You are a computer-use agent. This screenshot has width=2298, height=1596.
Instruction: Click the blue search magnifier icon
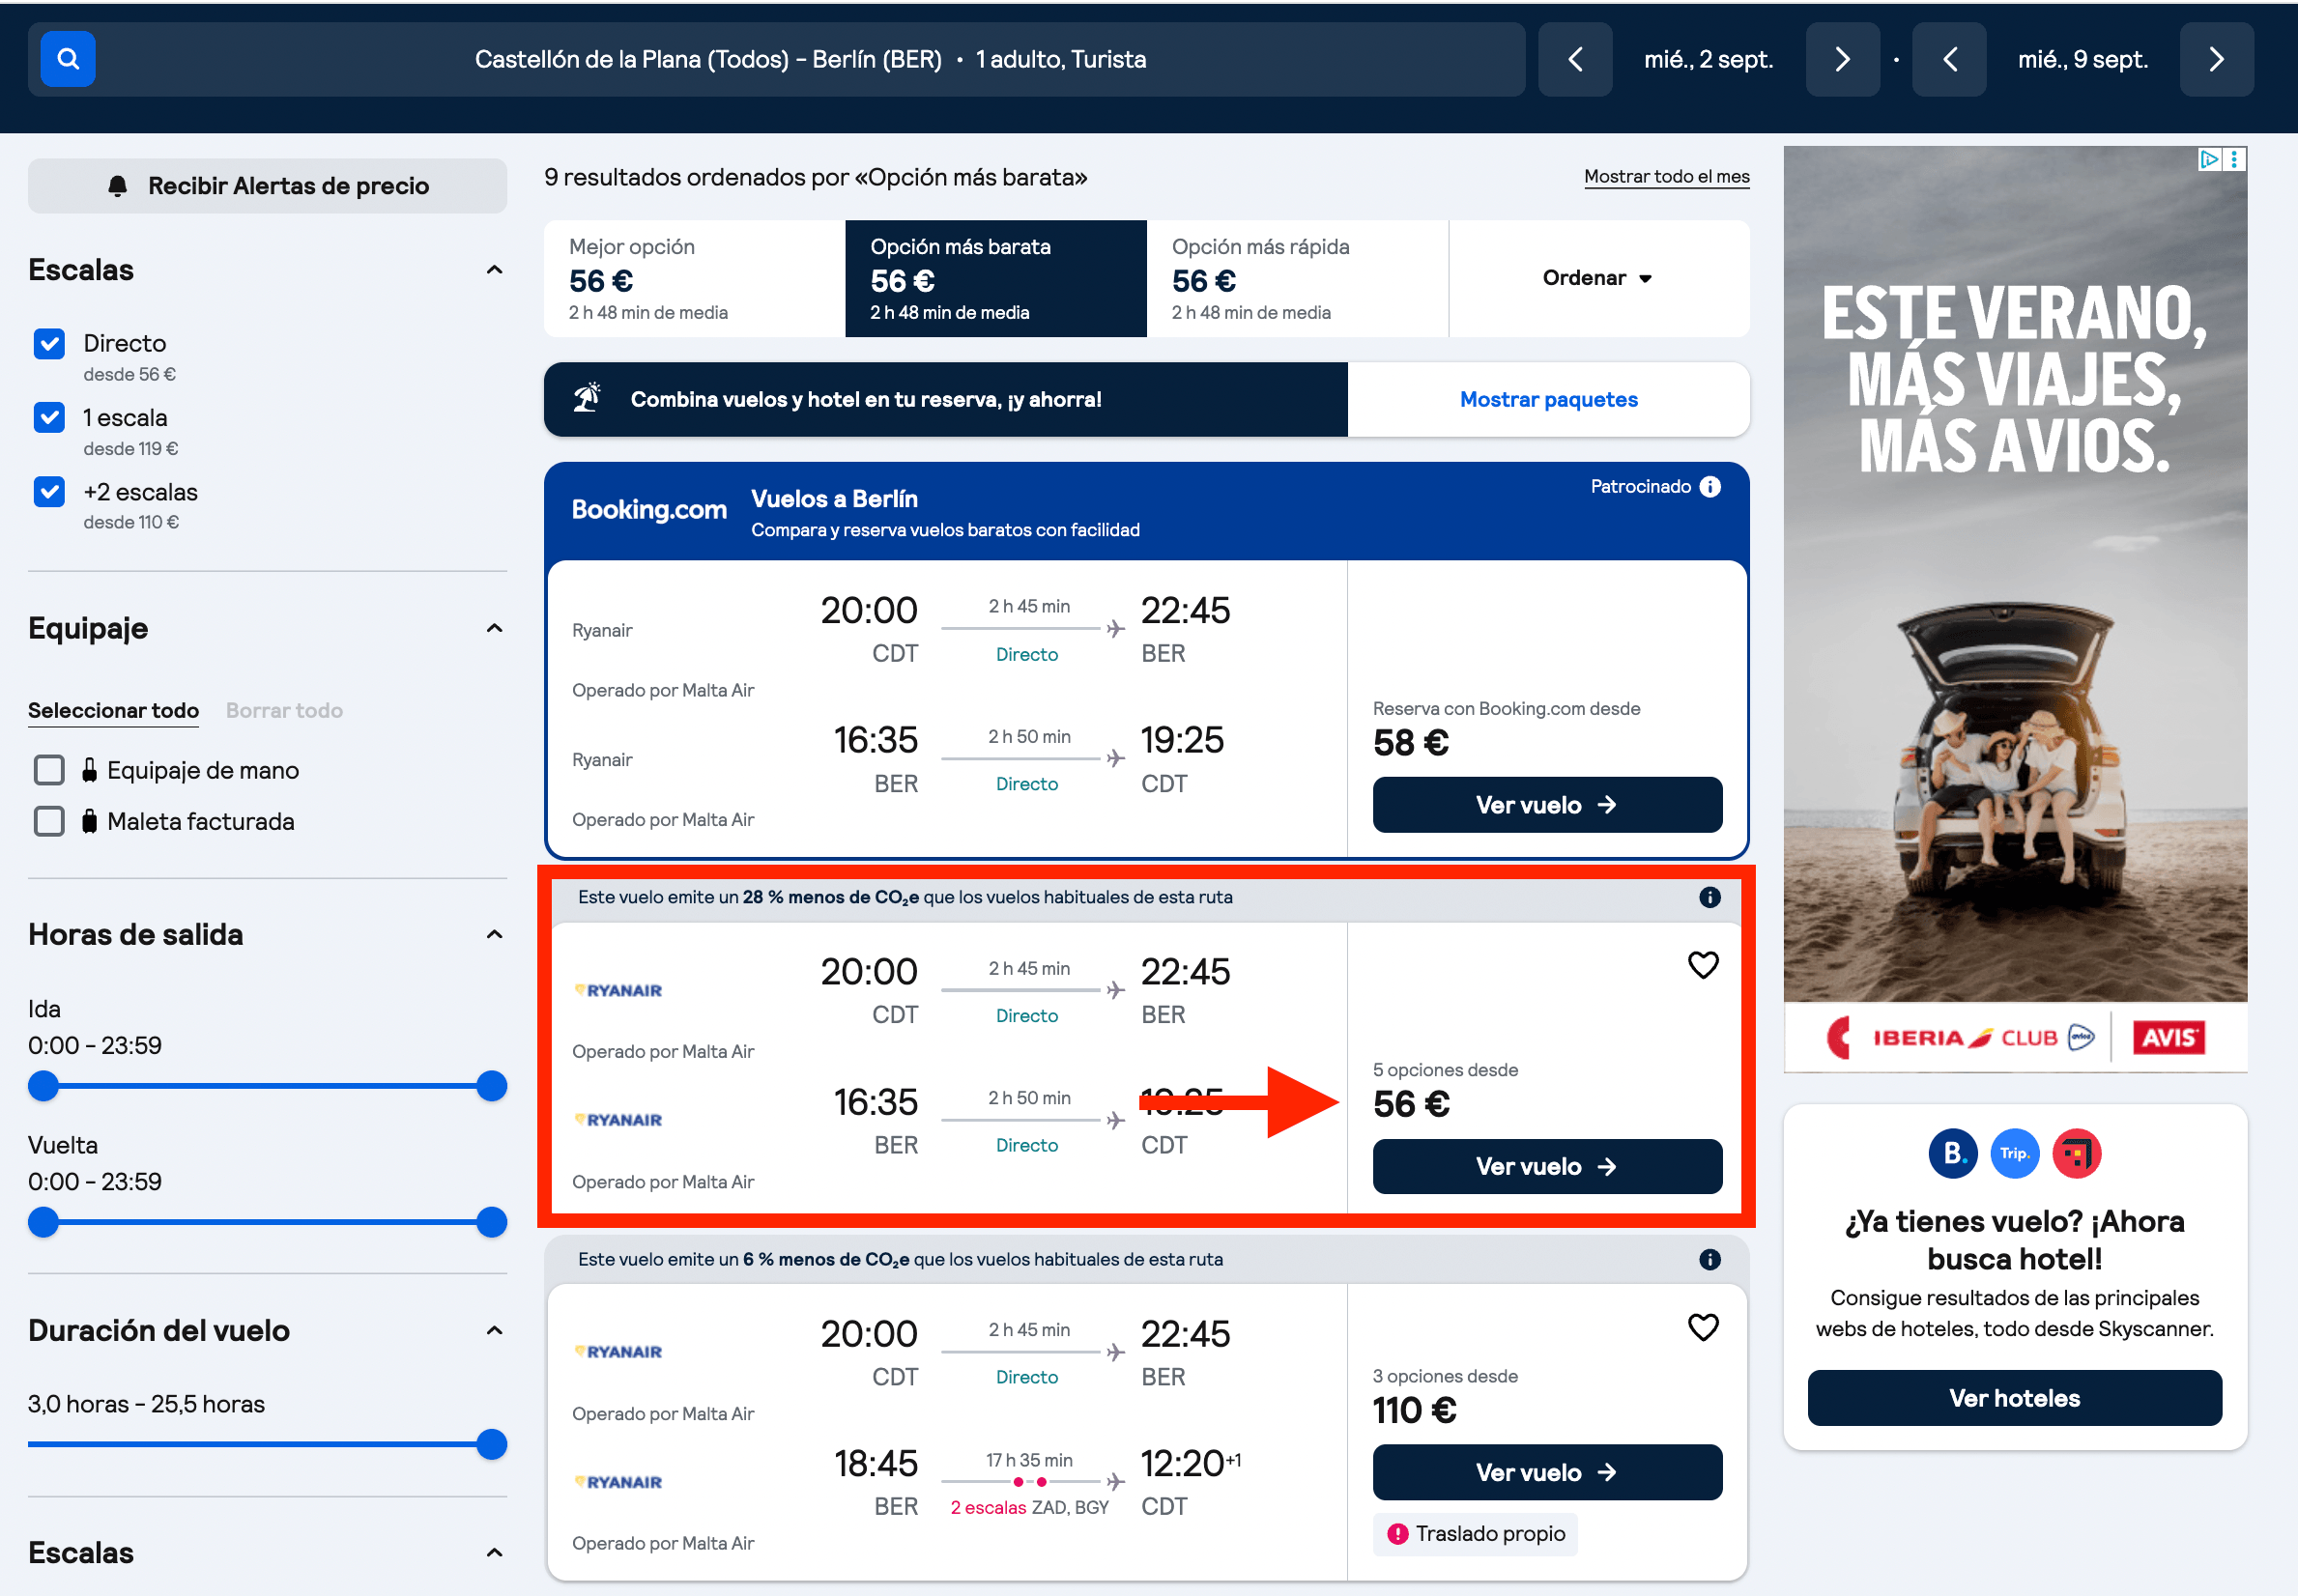[67, 59]
